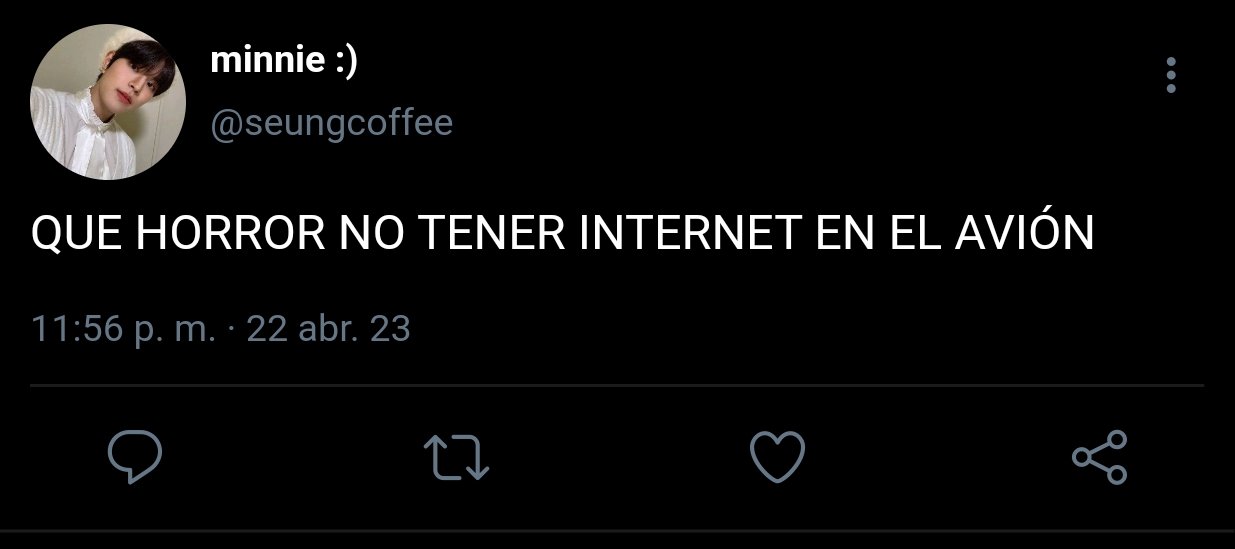1235x549 pixels.
Task: Tap the word INTERNET in the tweet
Action: (x=689, y=236)
